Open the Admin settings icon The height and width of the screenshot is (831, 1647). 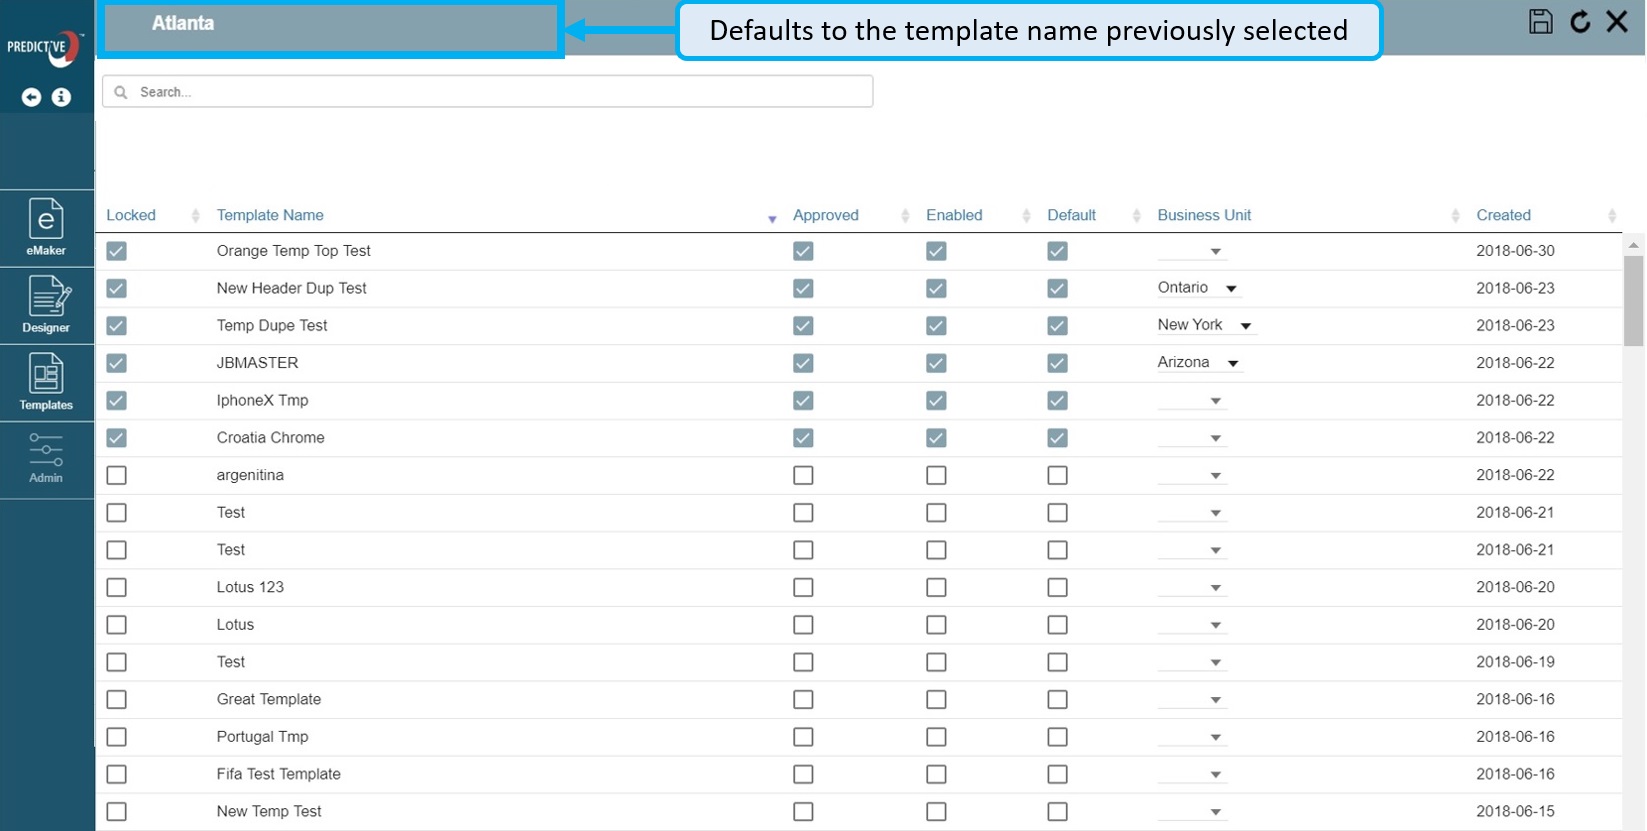(x=46, y=458)
